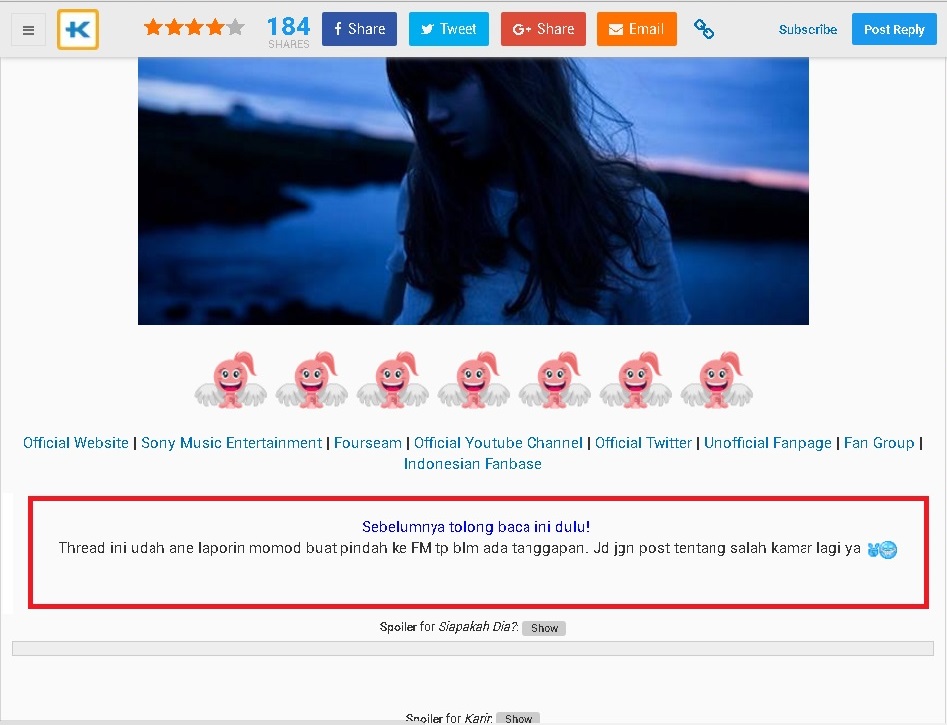
Task: Open the Fan Group link
Action: 879,443
